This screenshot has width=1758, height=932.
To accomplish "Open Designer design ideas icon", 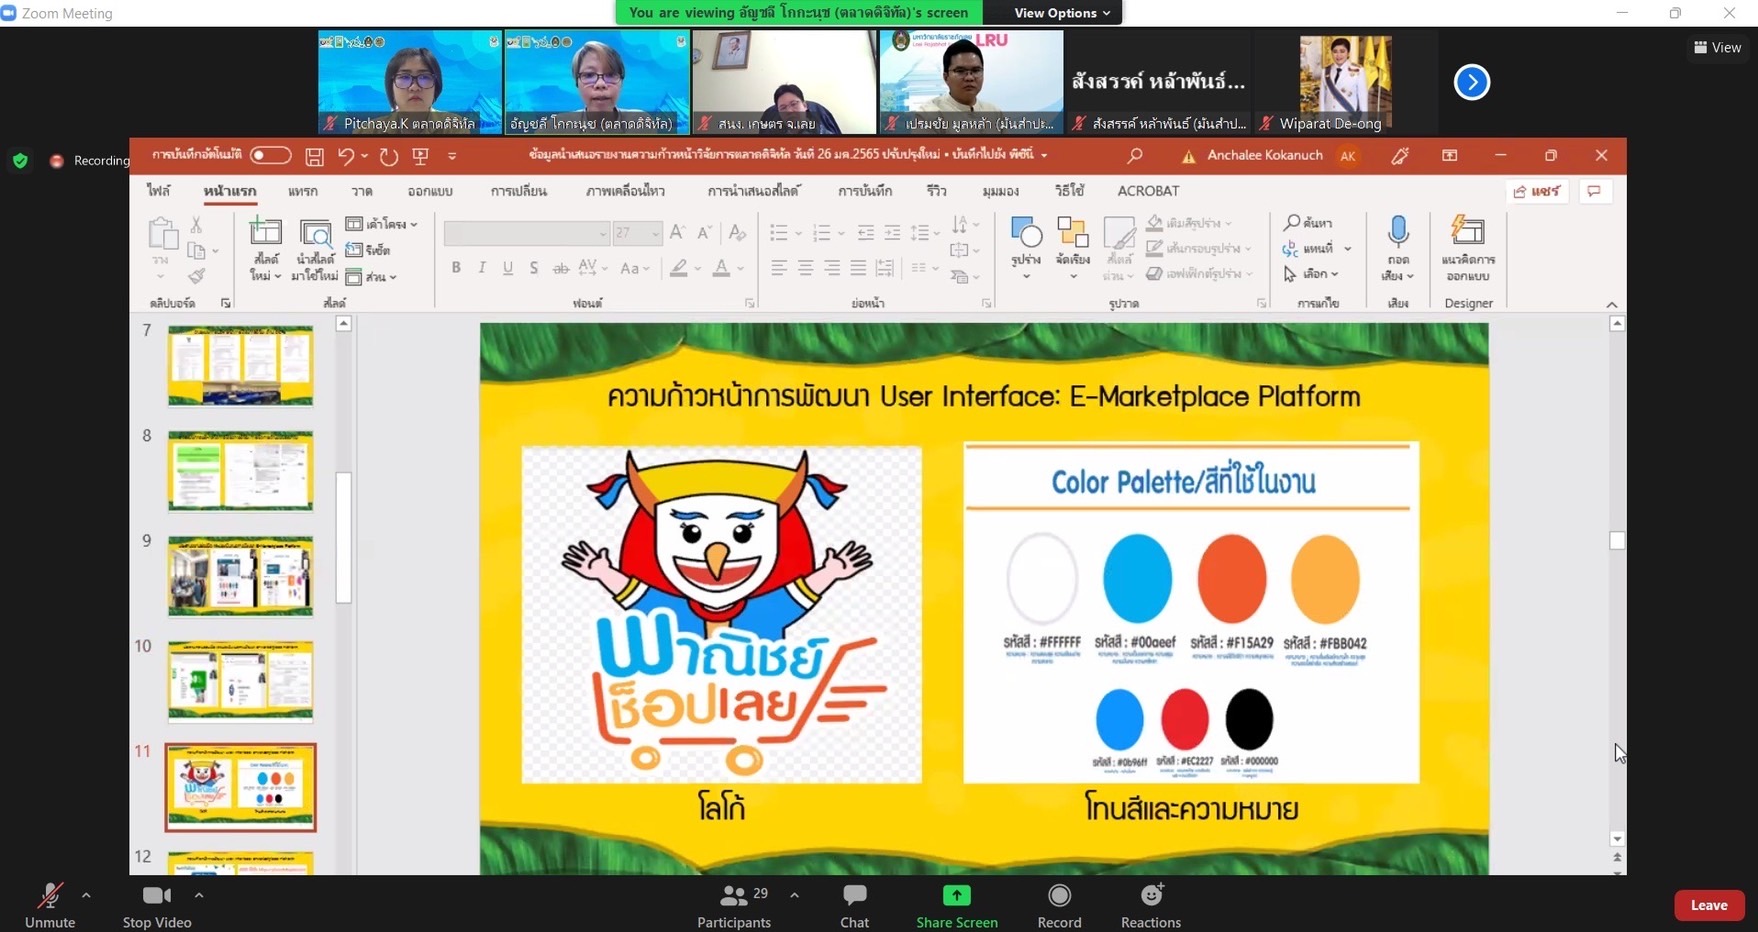I will 1468,232.
